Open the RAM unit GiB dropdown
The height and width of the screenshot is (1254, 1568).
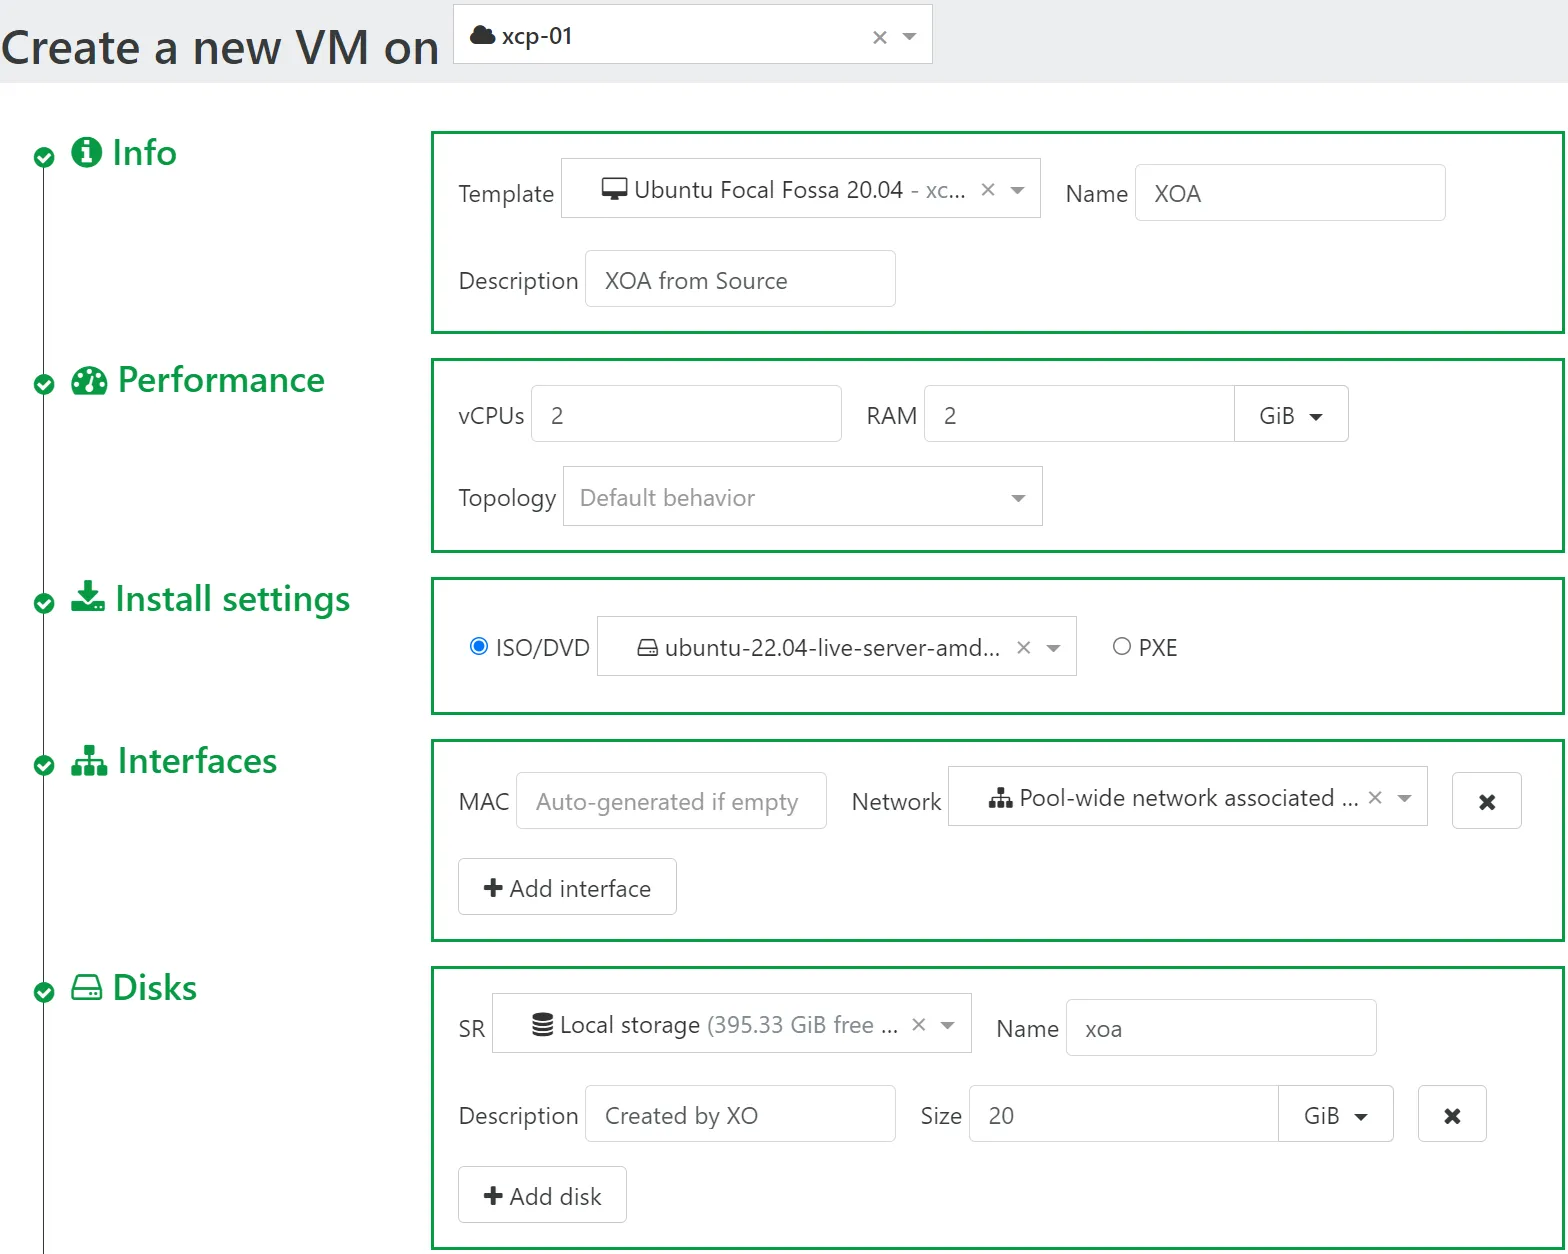click(x=1290, y=415)
